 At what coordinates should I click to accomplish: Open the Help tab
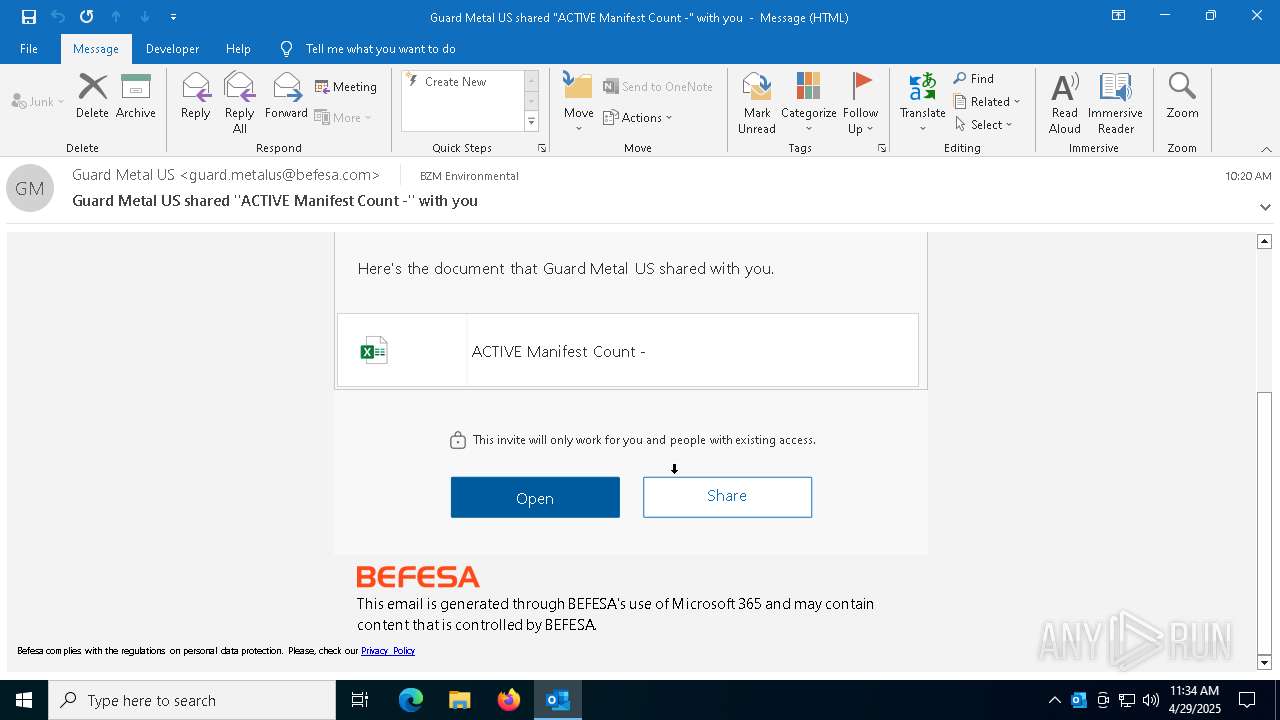pos(238,49)
